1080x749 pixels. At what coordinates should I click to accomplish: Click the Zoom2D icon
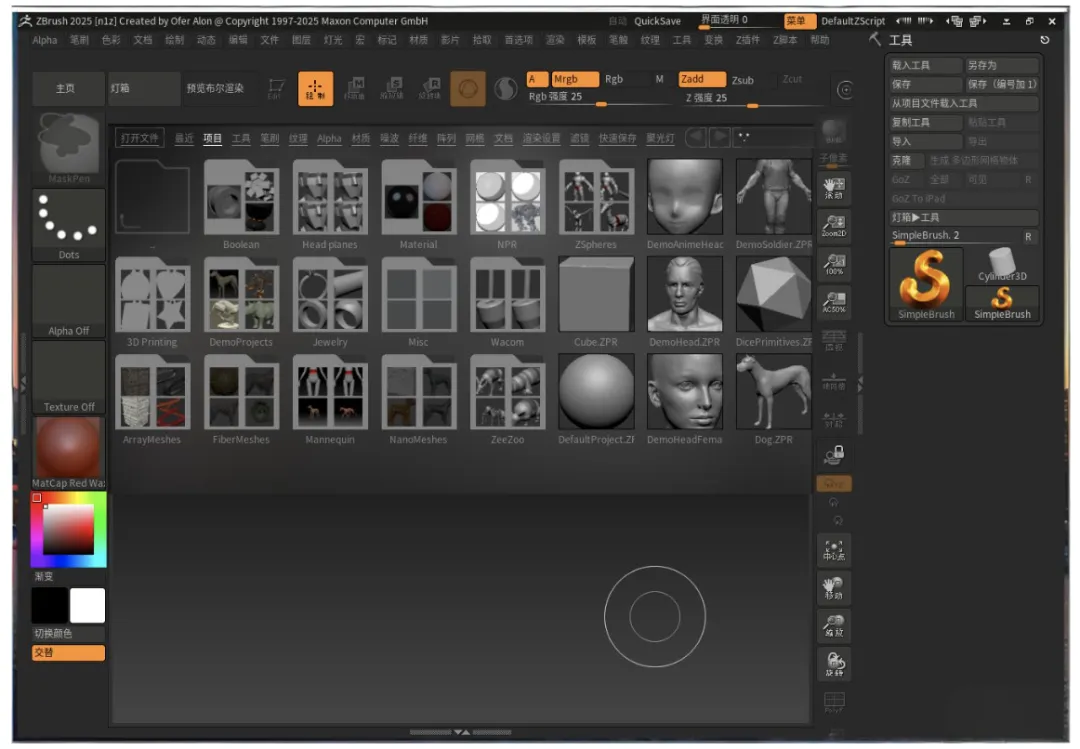click(x=833, y=226)
